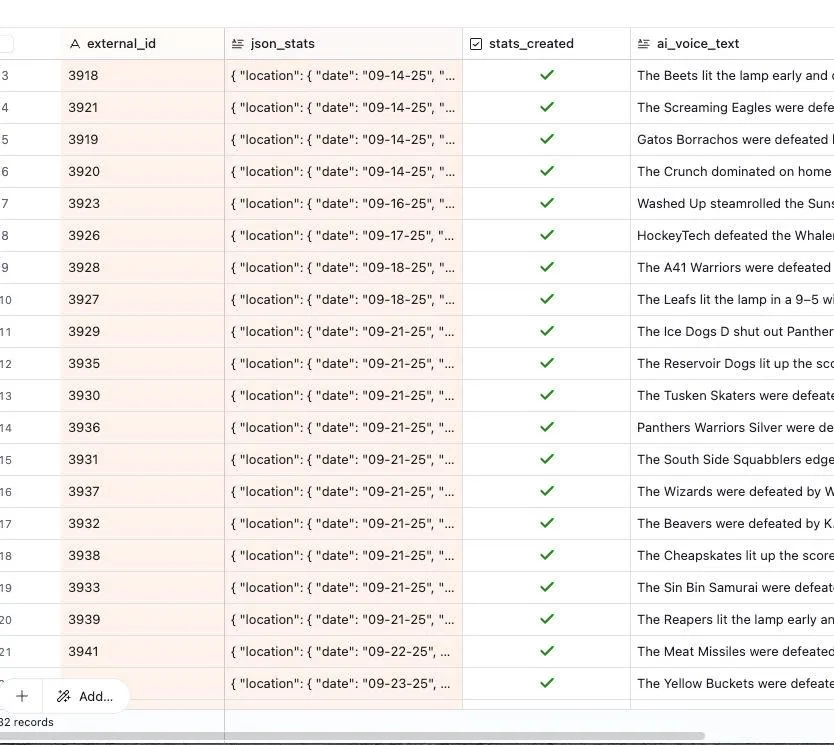
Task: Select external_id cell 3930
Action: point(143,396)
